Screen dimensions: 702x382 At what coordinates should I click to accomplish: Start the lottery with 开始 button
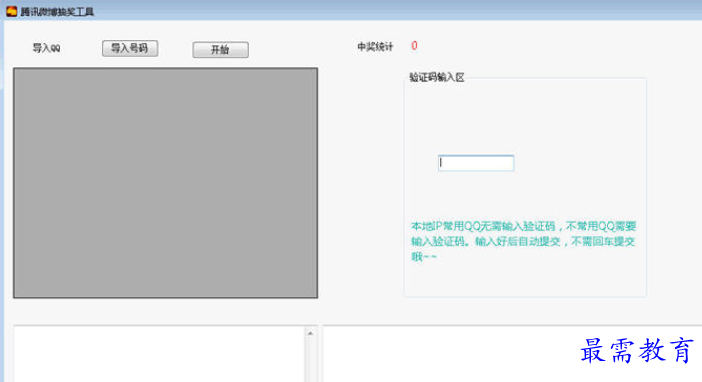(x=220, y=50)
